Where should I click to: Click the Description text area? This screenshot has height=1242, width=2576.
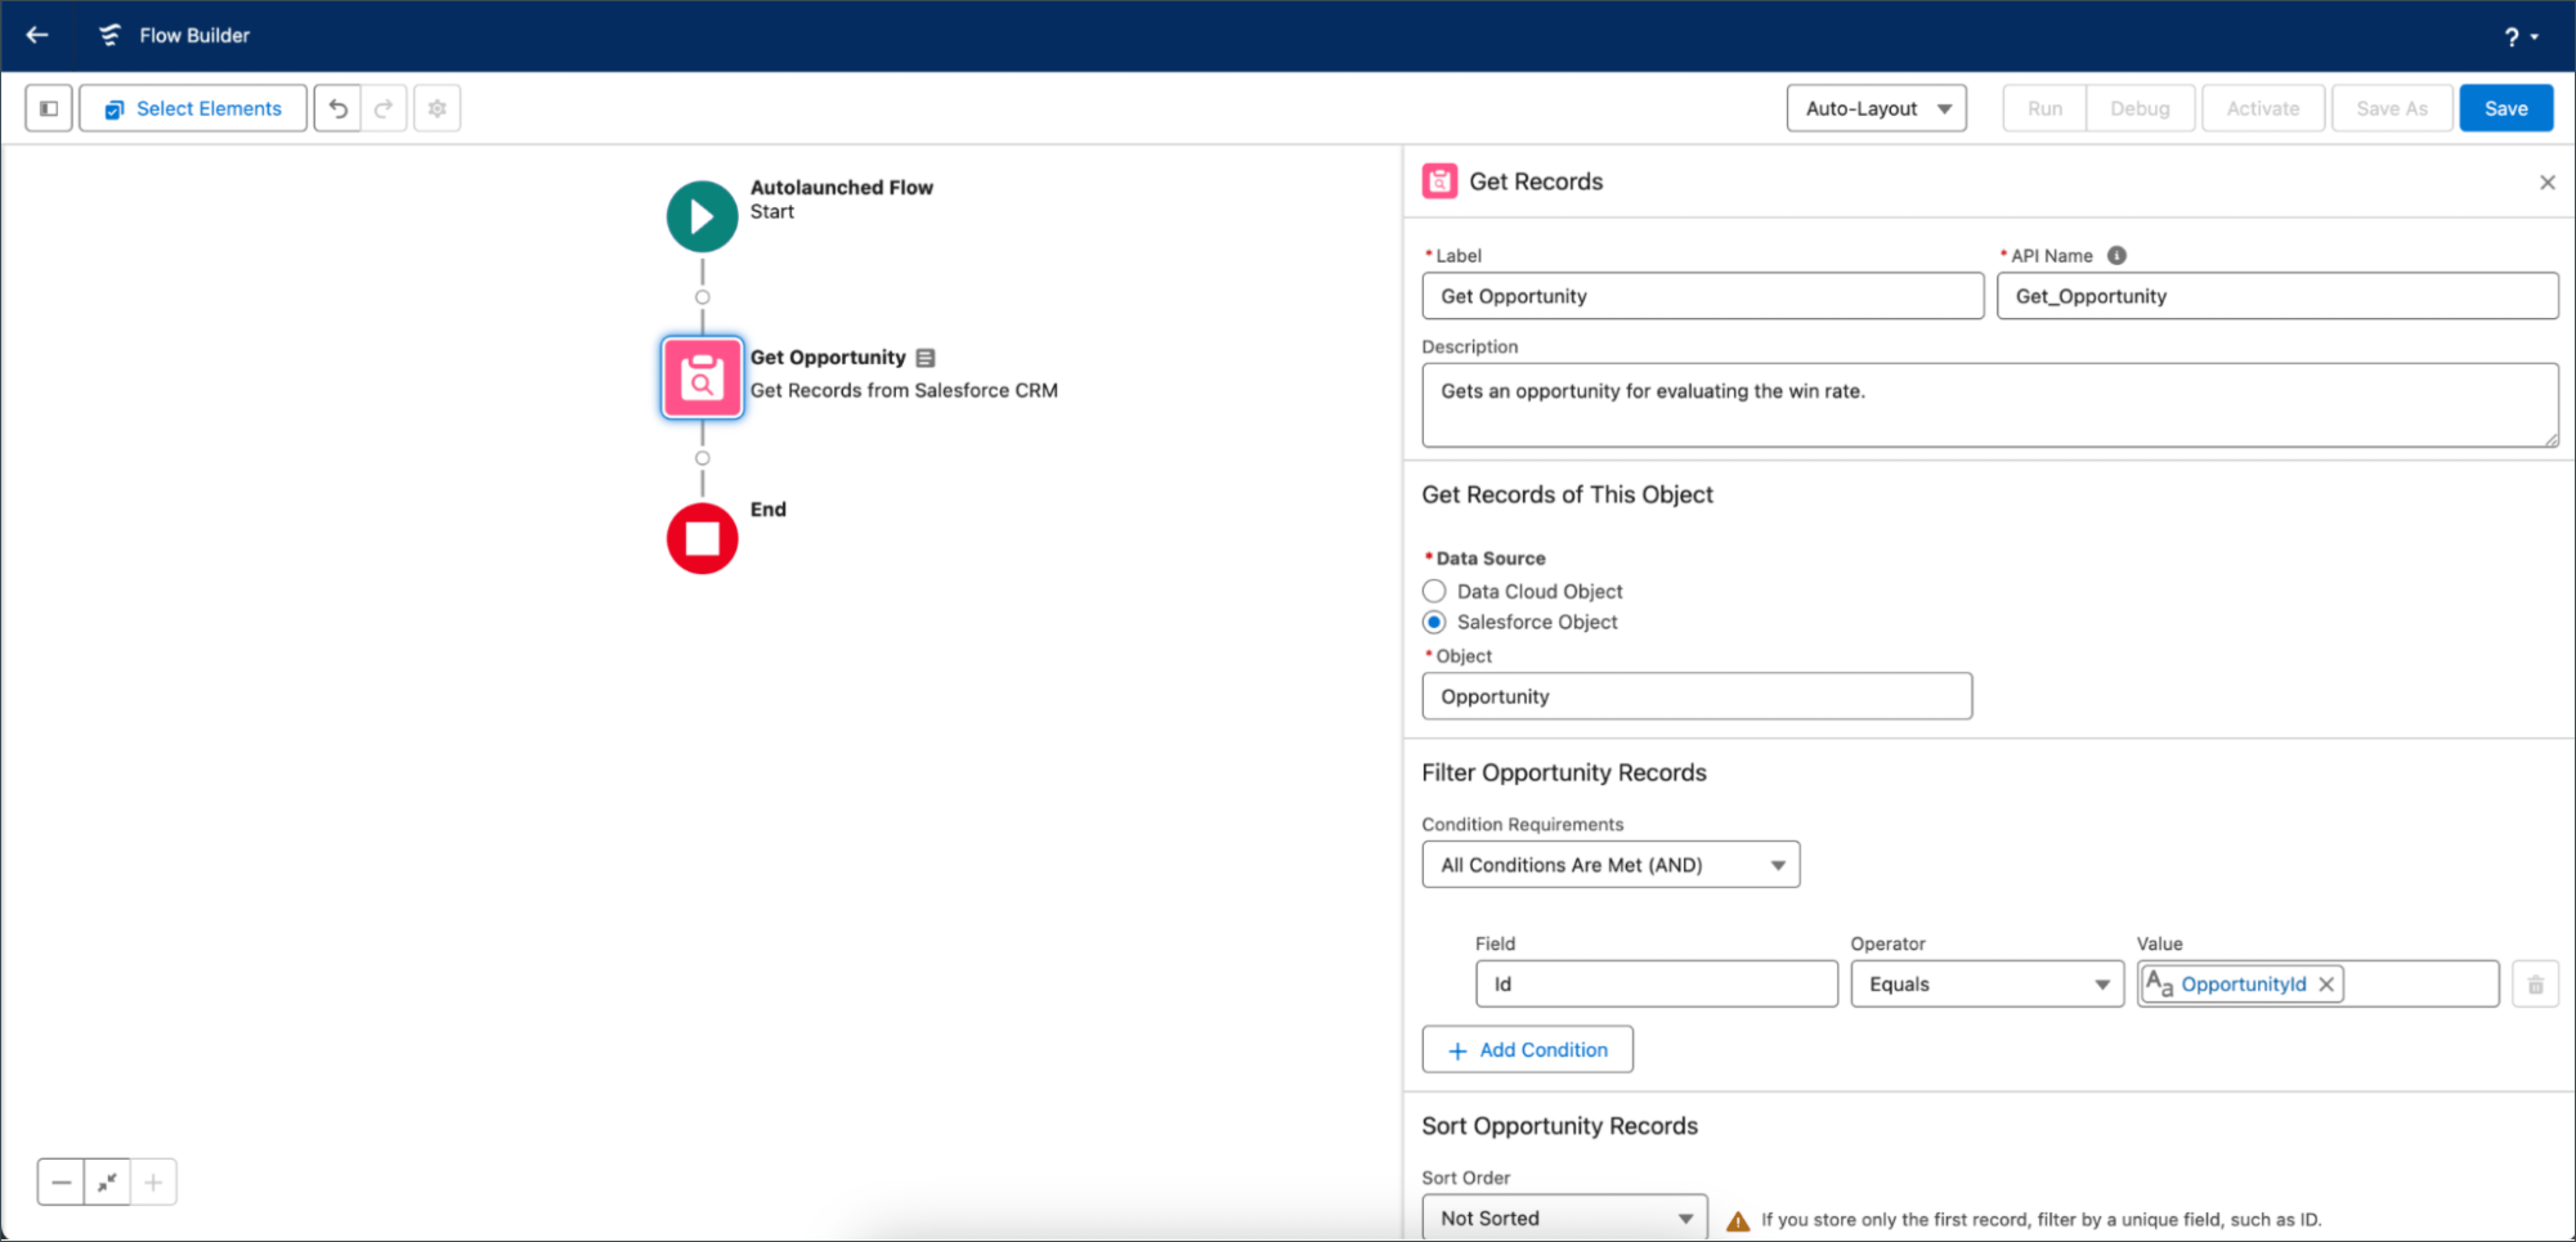1989,405
